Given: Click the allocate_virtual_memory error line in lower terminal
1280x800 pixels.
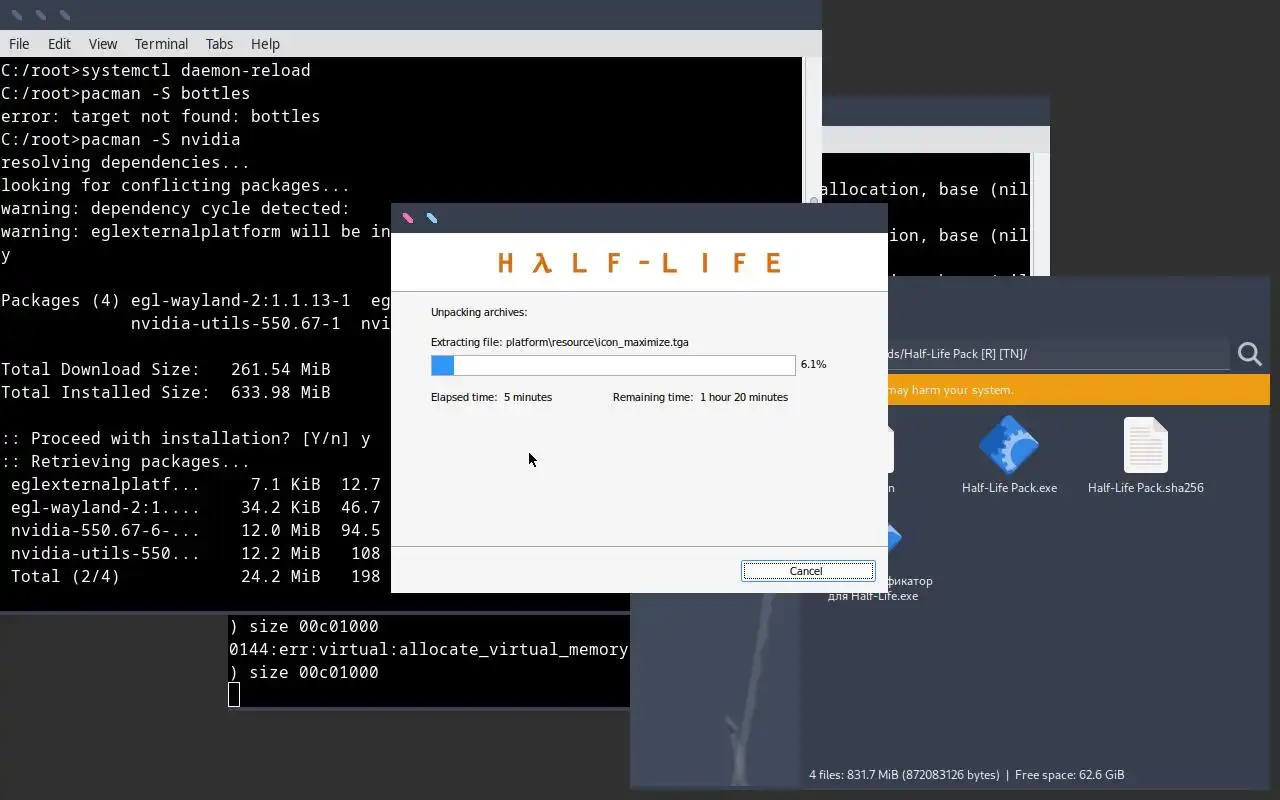Looking at the screenshot, I should coord(429,649).
